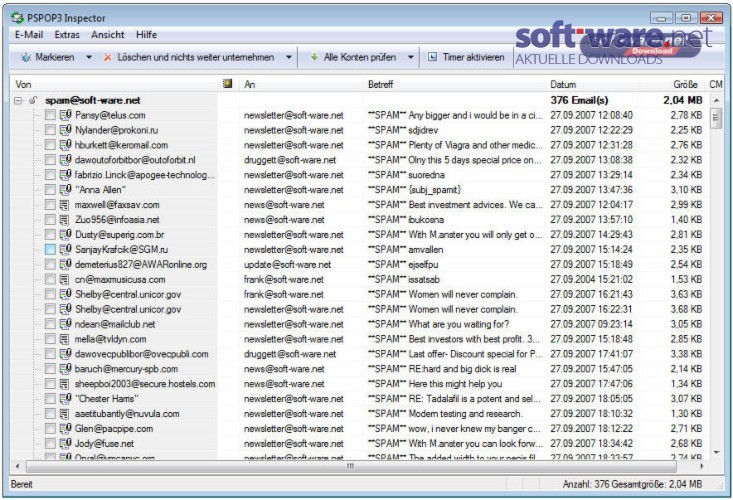The image size is (733, 500).
Task: Click mail icon of hburkett@keromail.com row
Action: point(65,145)
